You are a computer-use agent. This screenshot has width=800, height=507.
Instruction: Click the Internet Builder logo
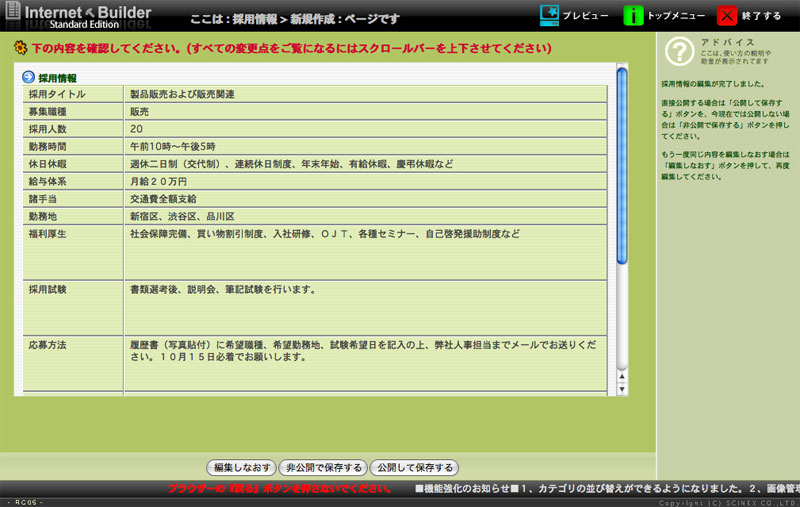coord(78,15)
